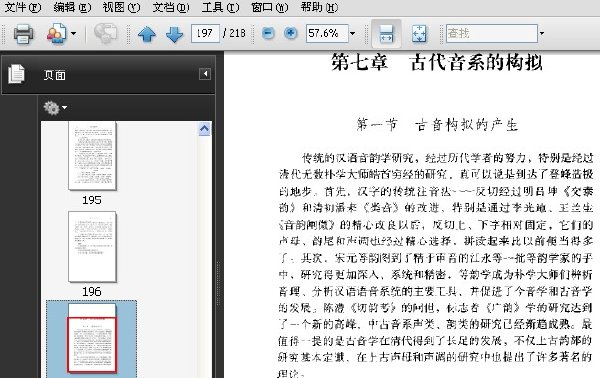
Task: Select page 195 thumbnail
Action: pos(92,156)
